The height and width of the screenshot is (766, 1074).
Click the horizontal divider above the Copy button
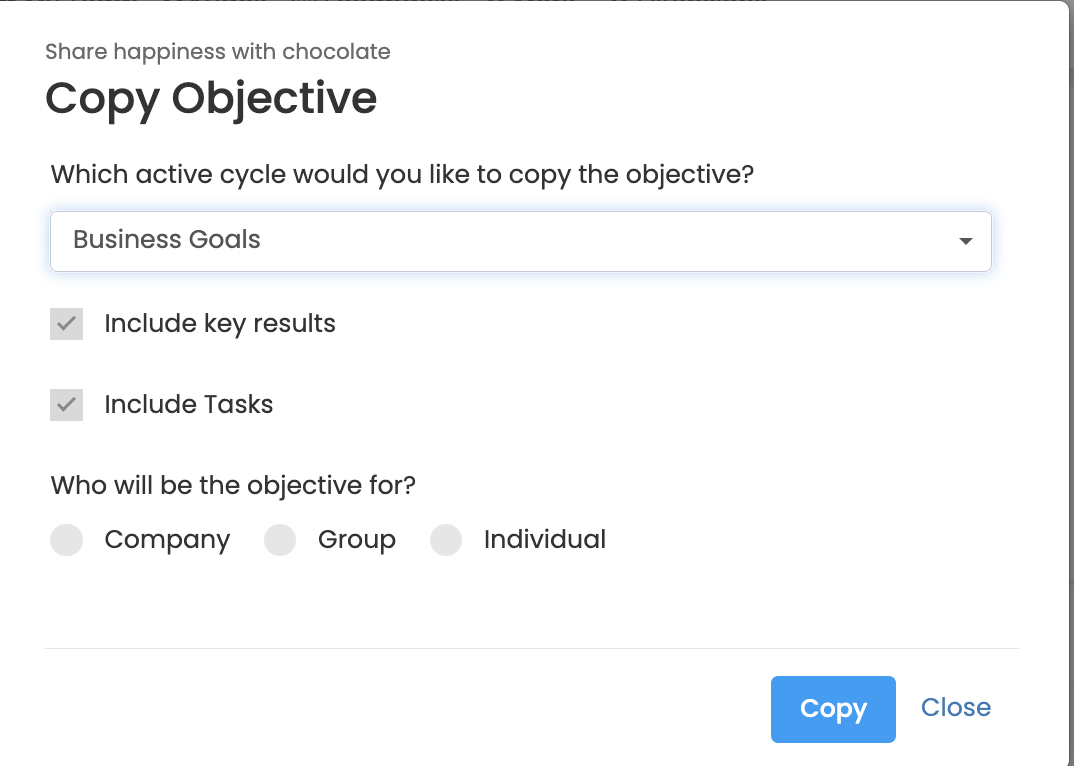[530, 648]
